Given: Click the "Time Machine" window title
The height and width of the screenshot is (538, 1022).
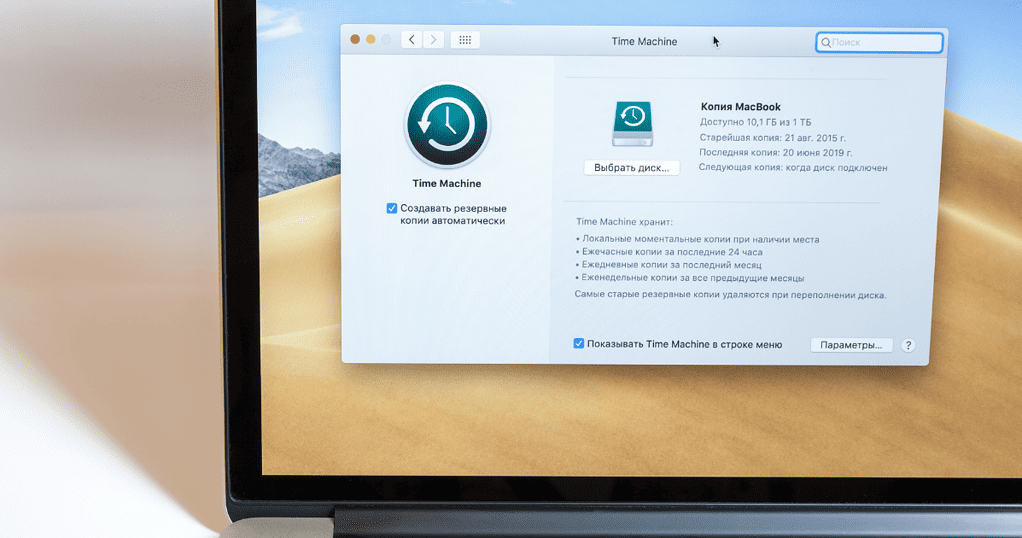Looking at the screenshot, I should [644, 42].
